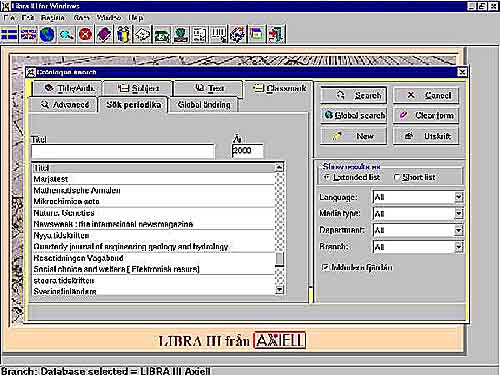Screen dimensions: 500x375
Task: Open the Edit menu
Action: [28, 17]
